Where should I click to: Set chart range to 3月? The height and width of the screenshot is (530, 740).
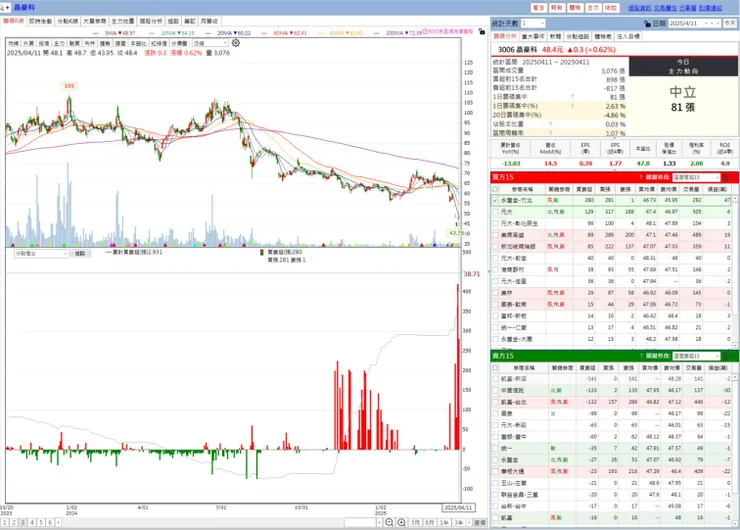point(415,522)
